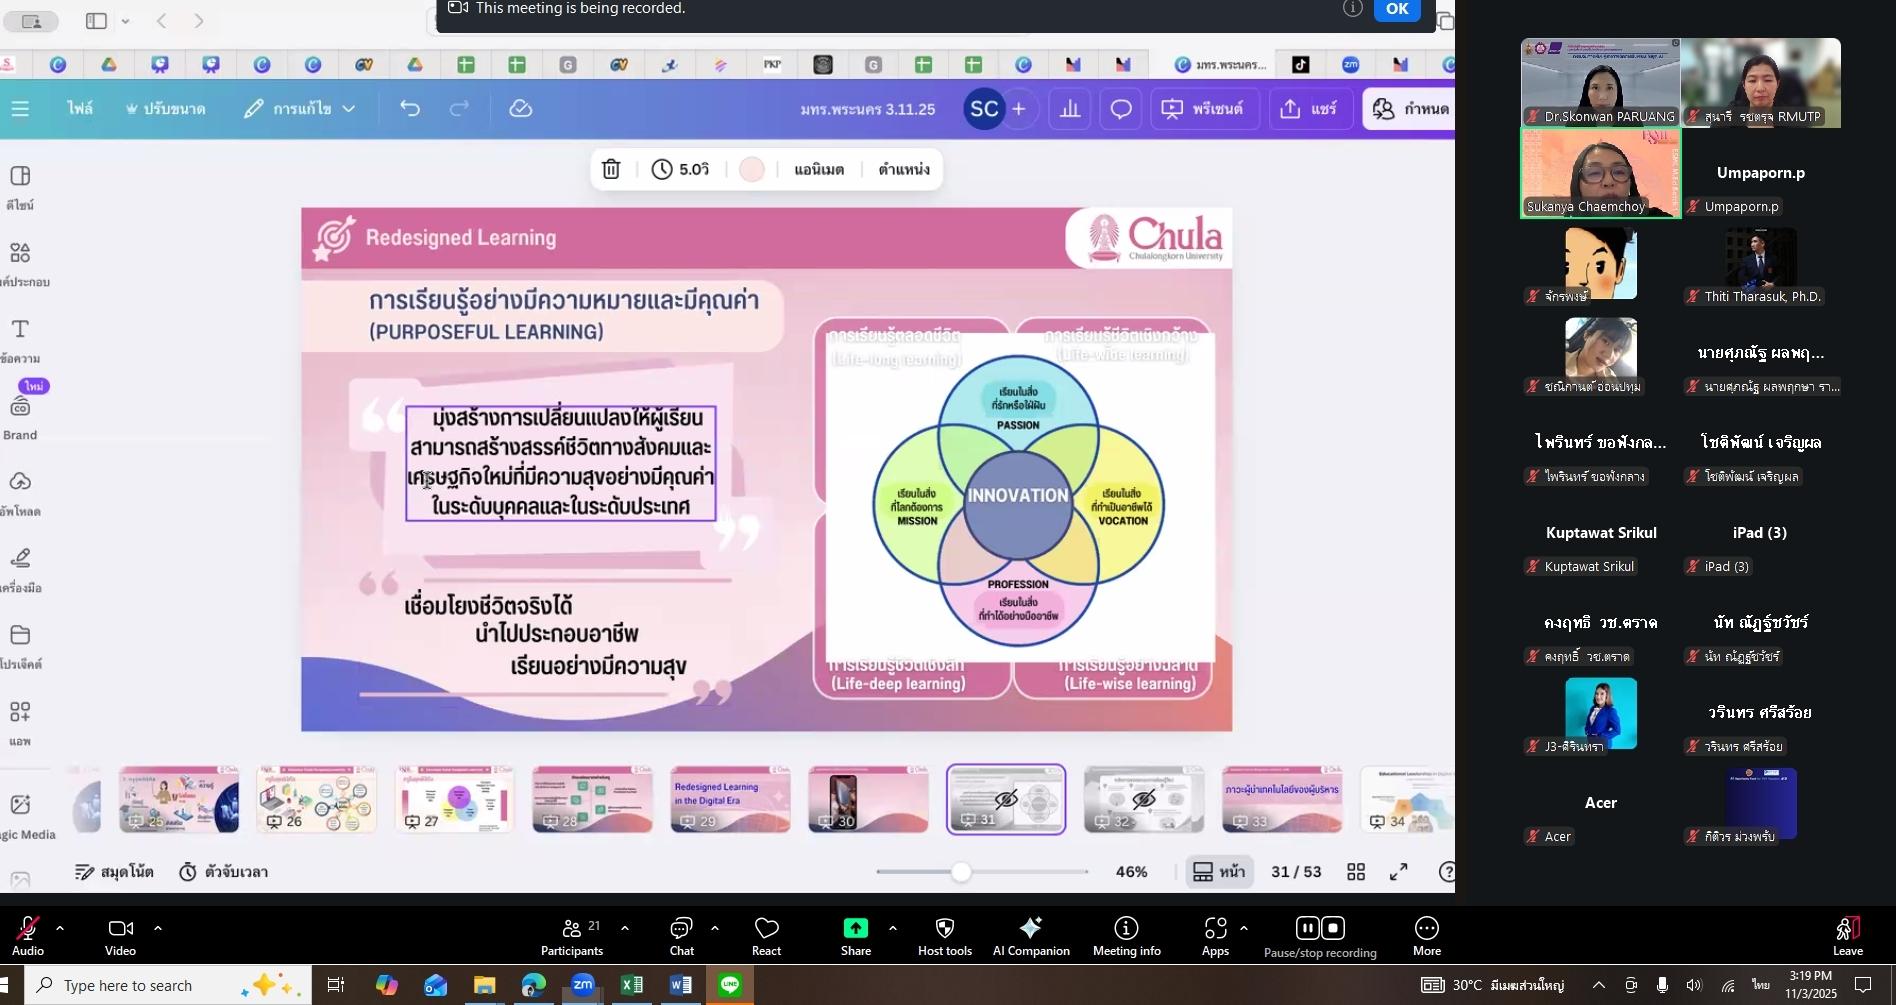Screen dimensions: 1896x1005
Task: Click the pink background color swatch
Action: click(x=752, y=170)
